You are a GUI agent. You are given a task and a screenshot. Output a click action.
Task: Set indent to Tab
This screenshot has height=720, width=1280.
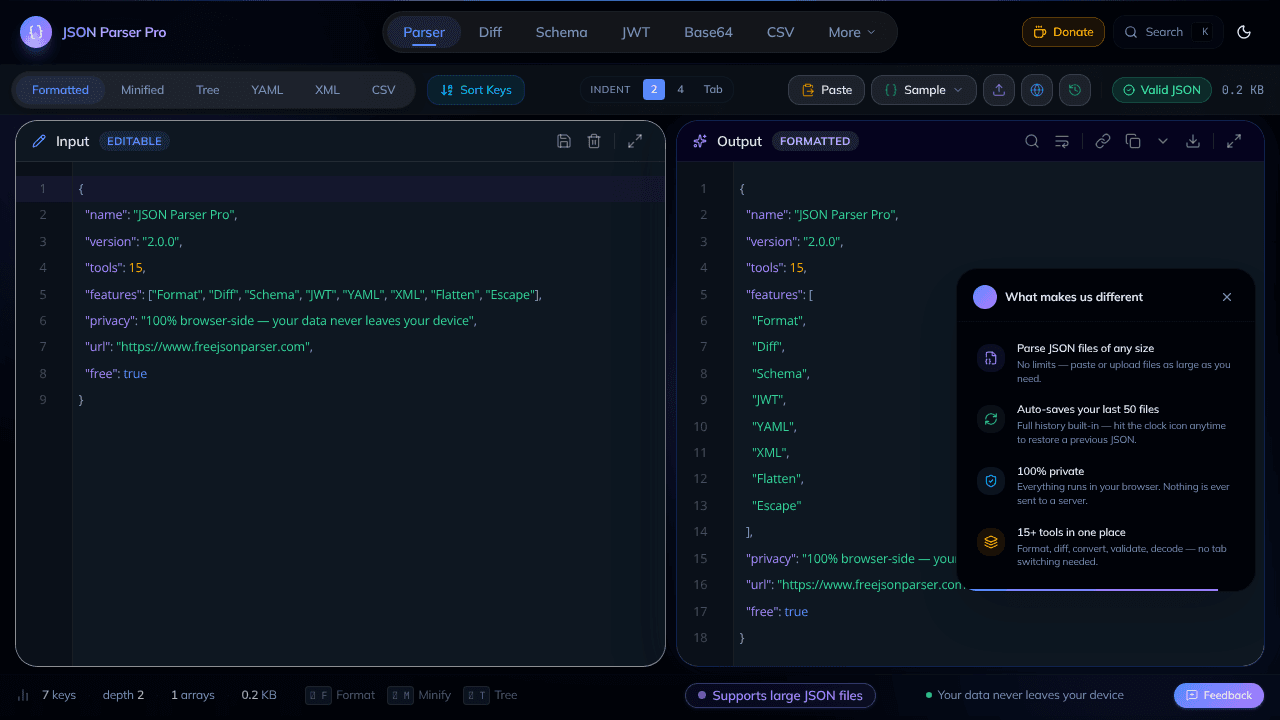(713, 90)
